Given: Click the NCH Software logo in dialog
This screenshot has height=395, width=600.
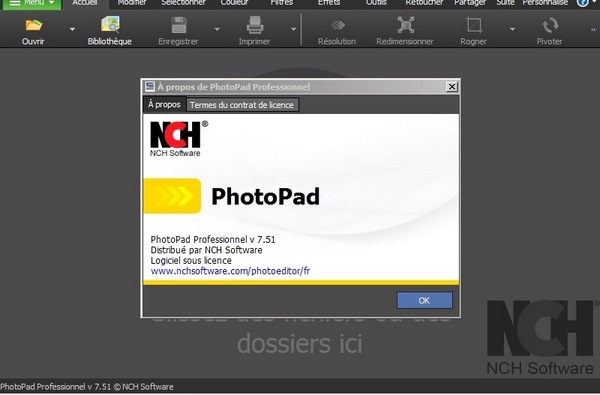Looking at the screenshot, I should pos(179,139).
